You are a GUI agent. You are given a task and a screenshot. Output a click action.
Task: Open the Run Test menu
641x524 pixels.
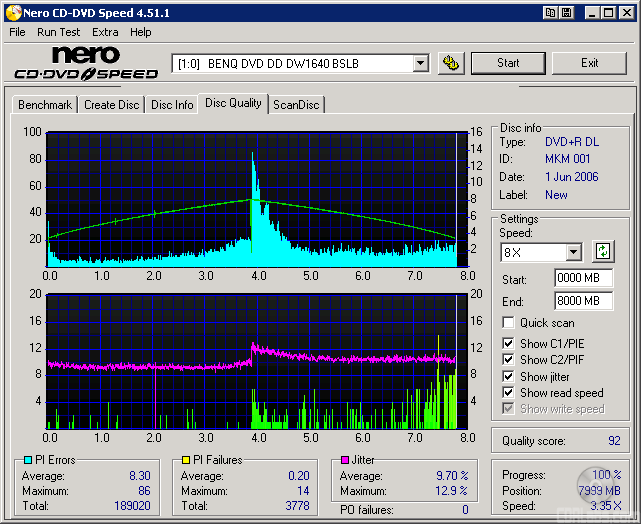[x=59, y=32]
